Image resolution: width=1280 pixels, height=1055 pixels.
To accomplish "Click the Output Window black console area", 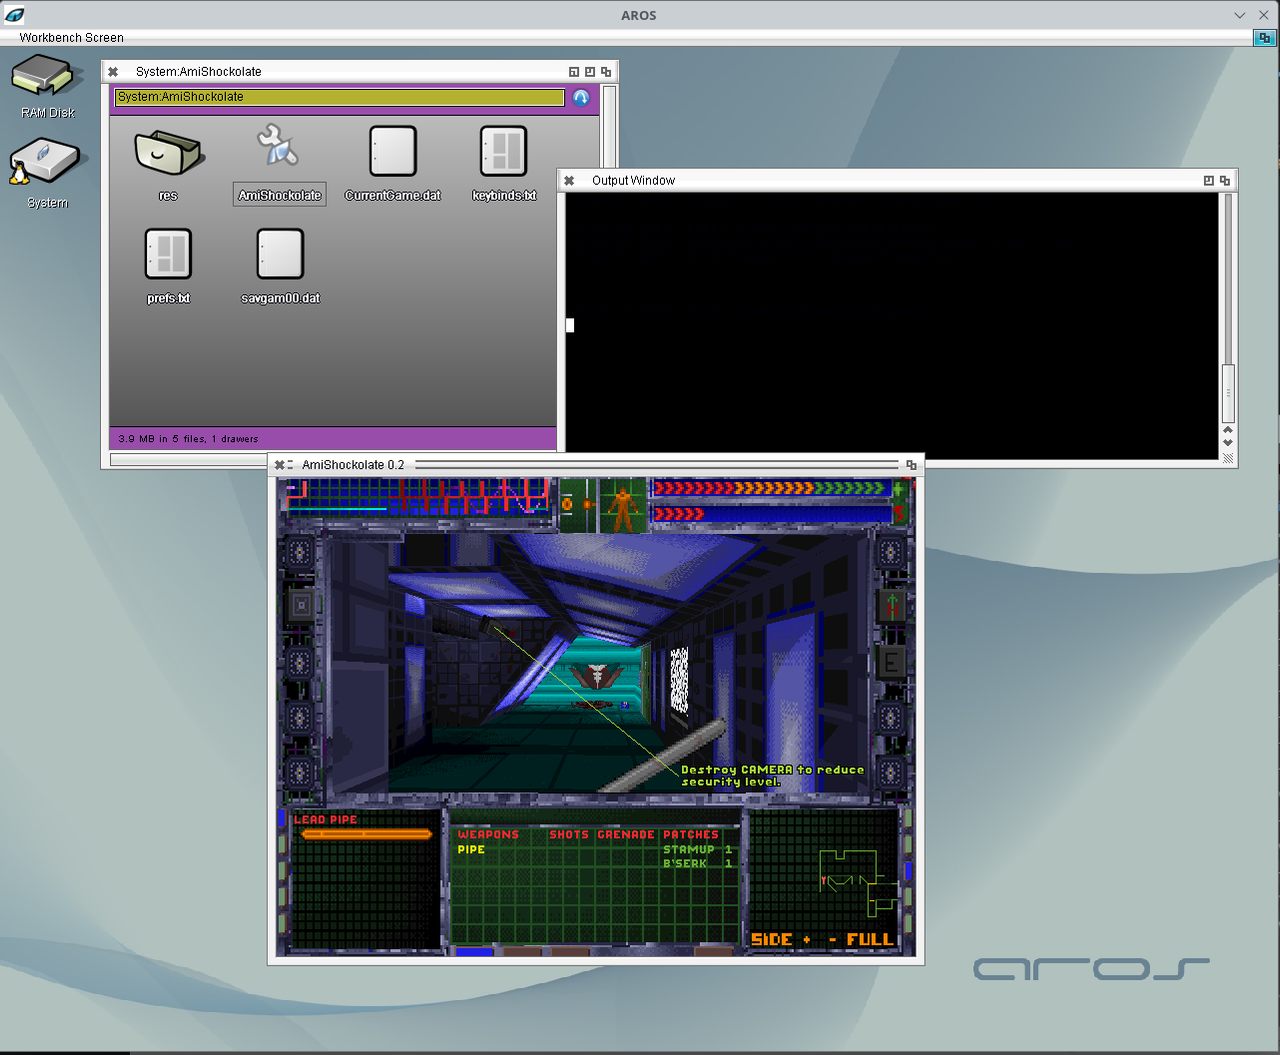I will coord(892,325).
